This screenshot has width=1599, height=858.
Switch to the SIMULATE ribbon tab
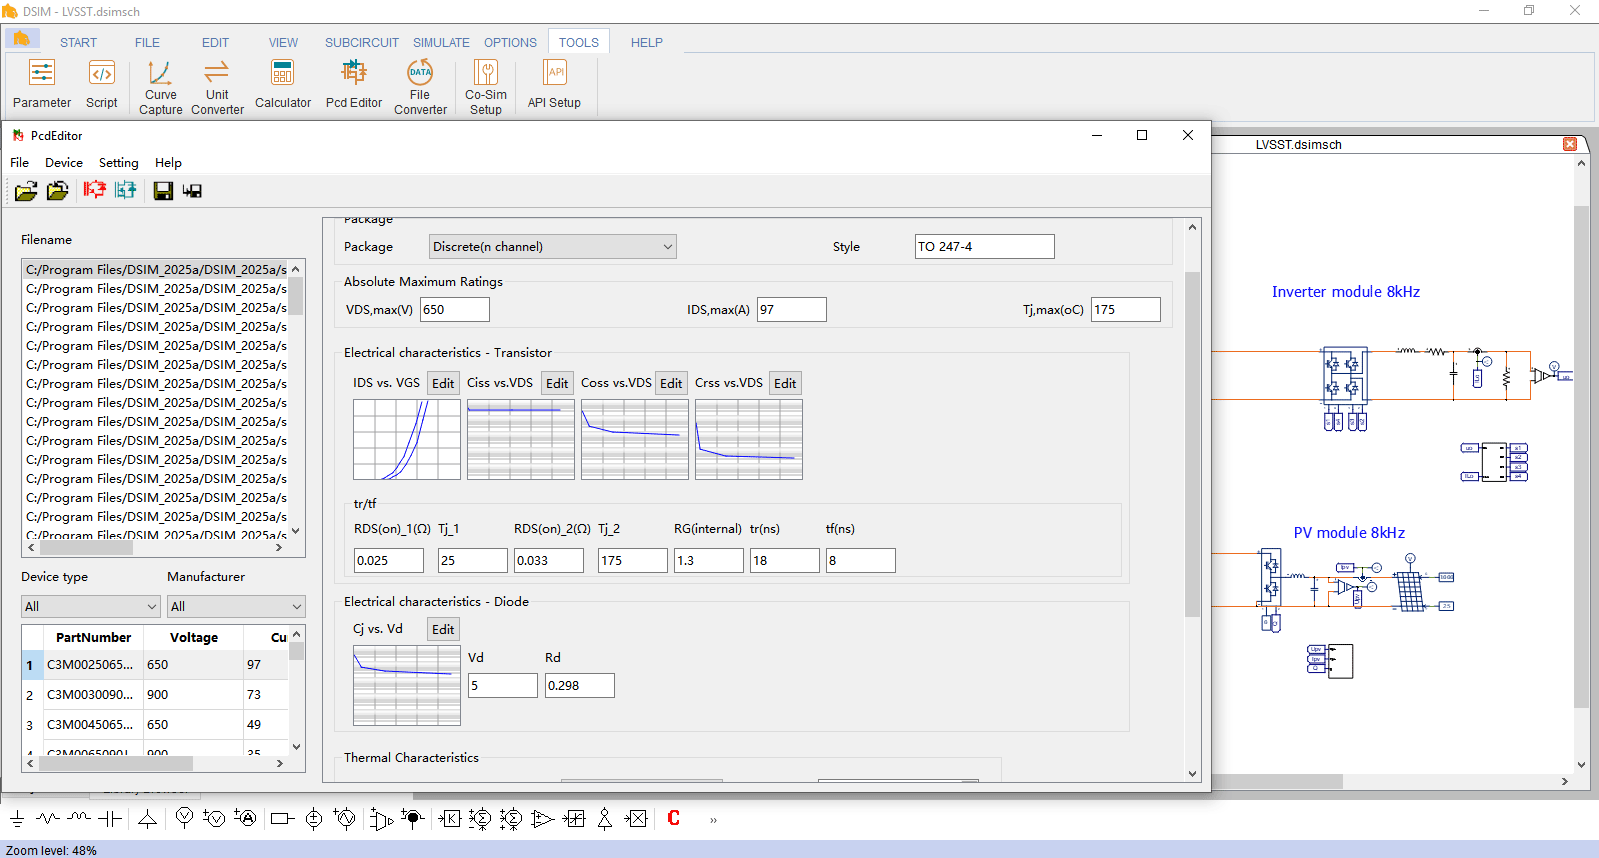point(441,43)
